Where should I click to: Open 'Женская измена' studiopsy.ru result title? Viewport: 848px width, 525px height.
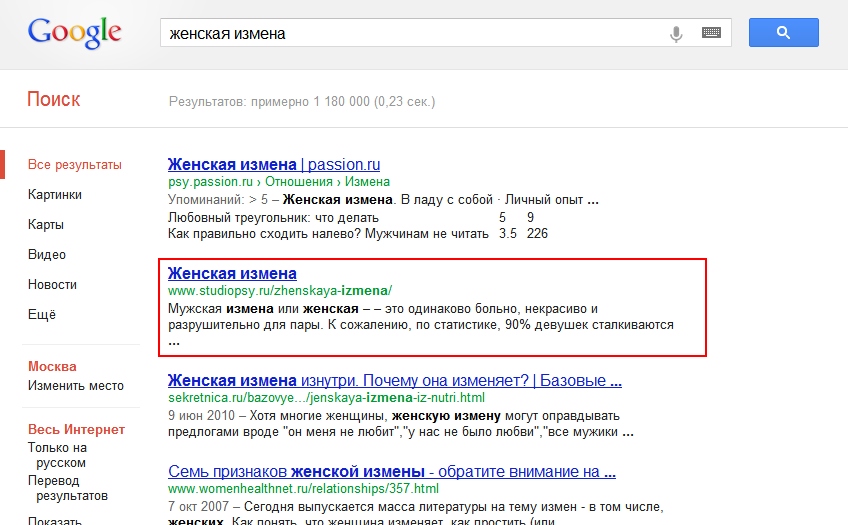click(x=232, y=274)
